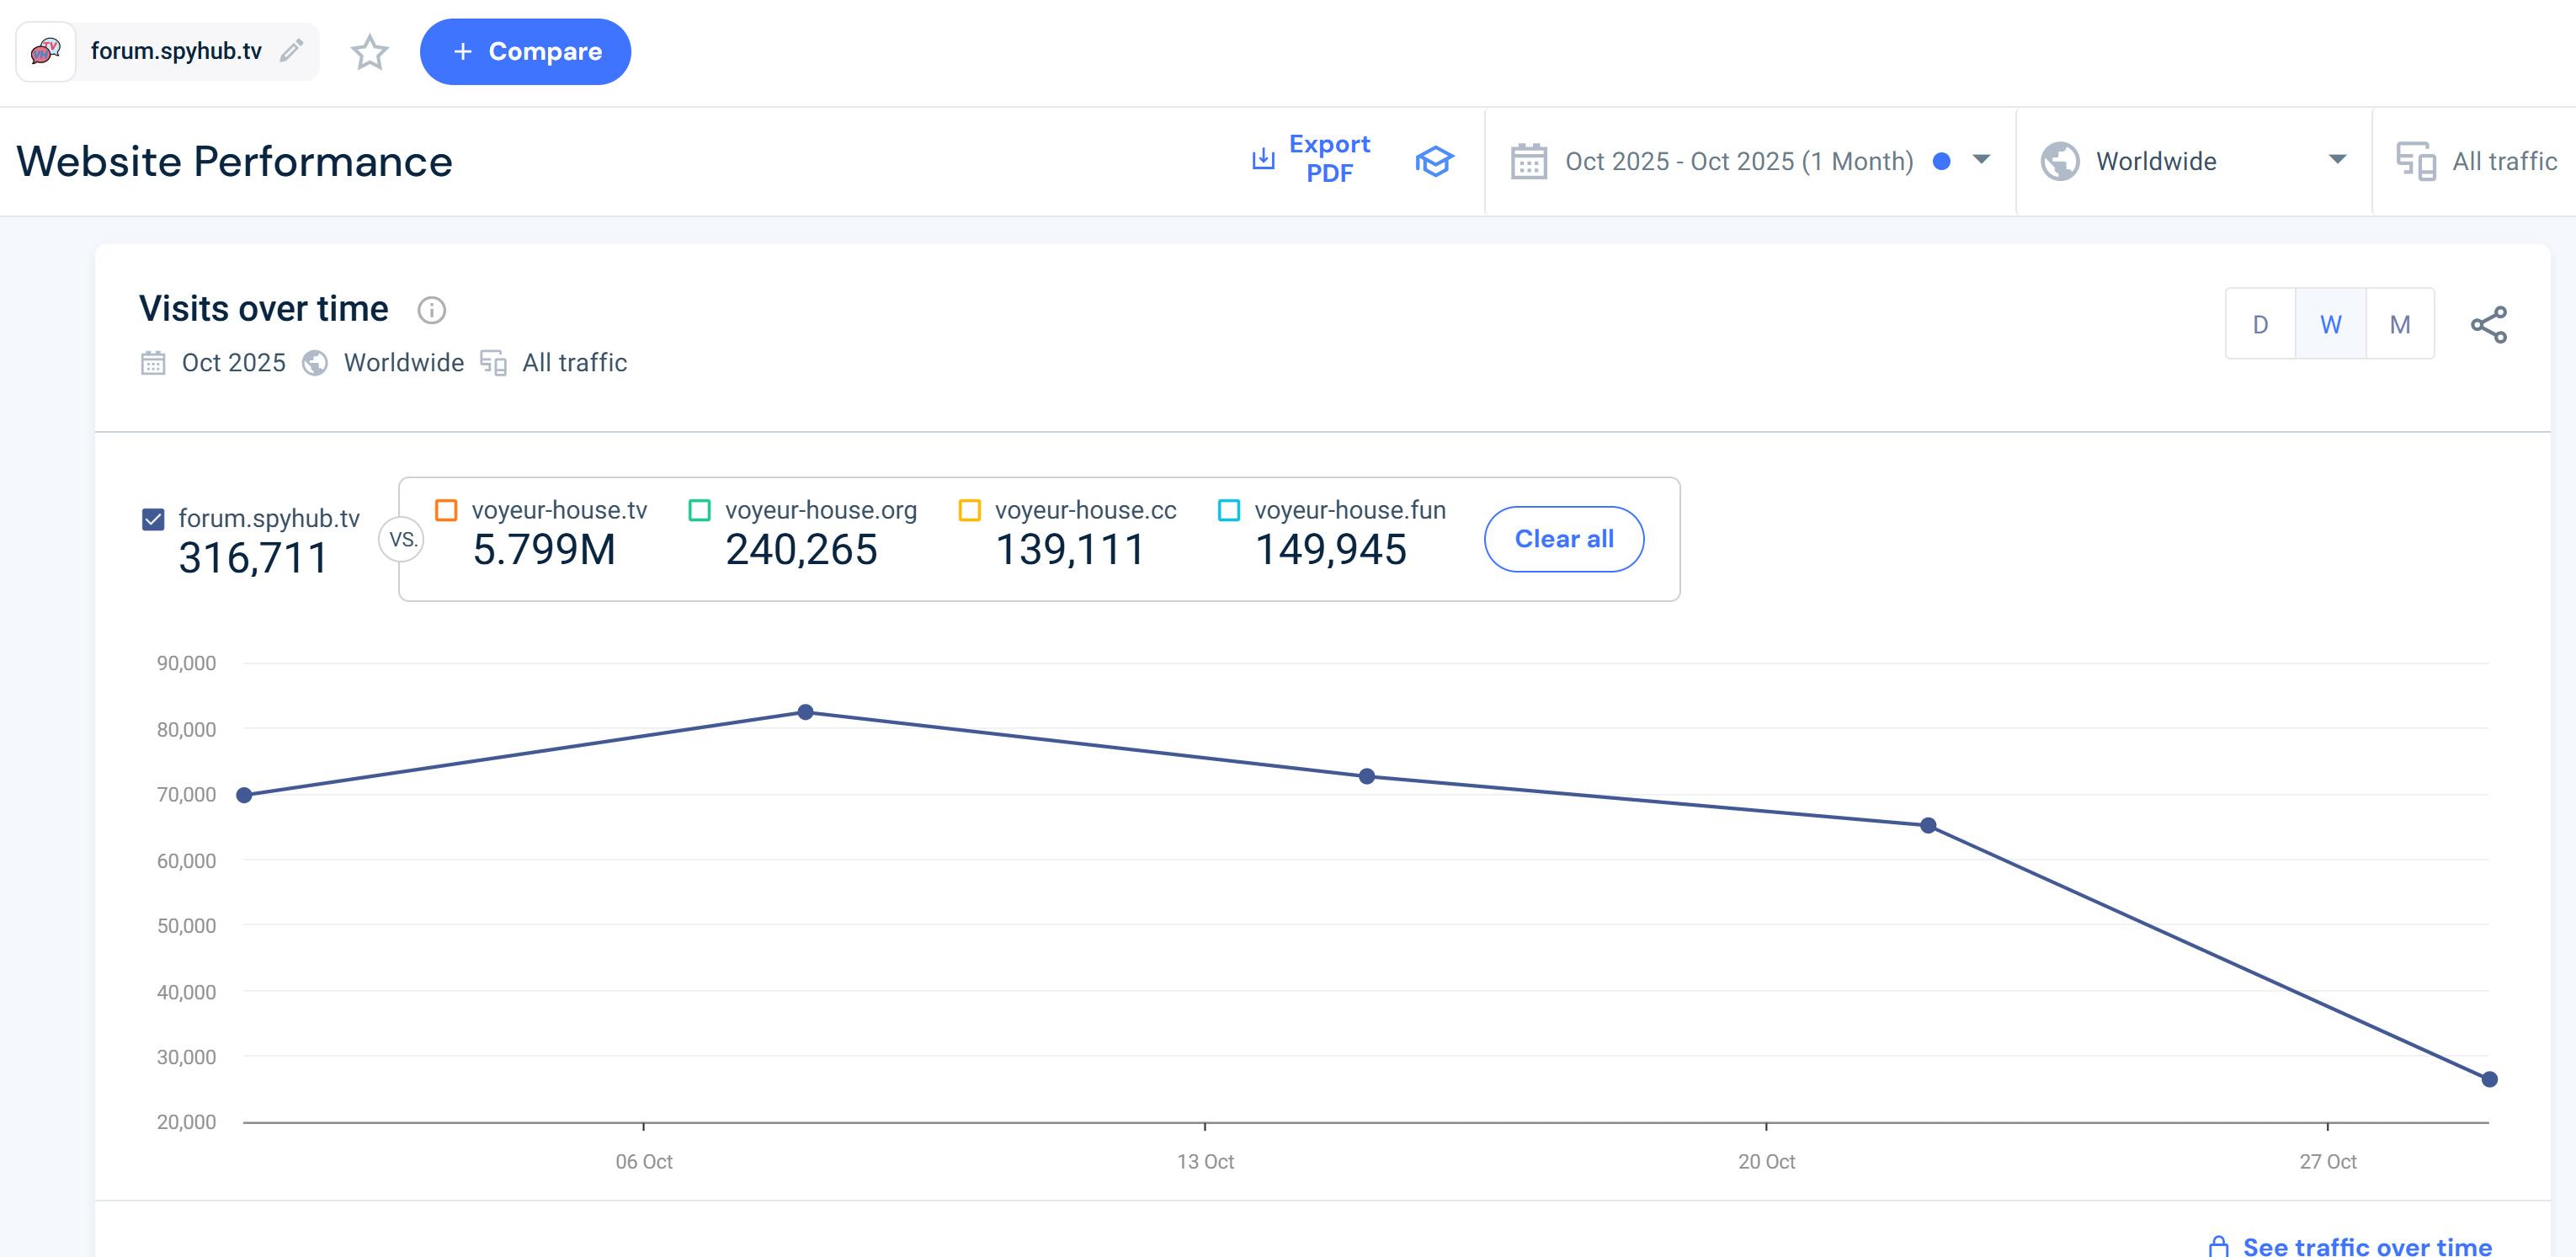
Task: Share the Visits over time chart
Action: [x=2488, y=325]
